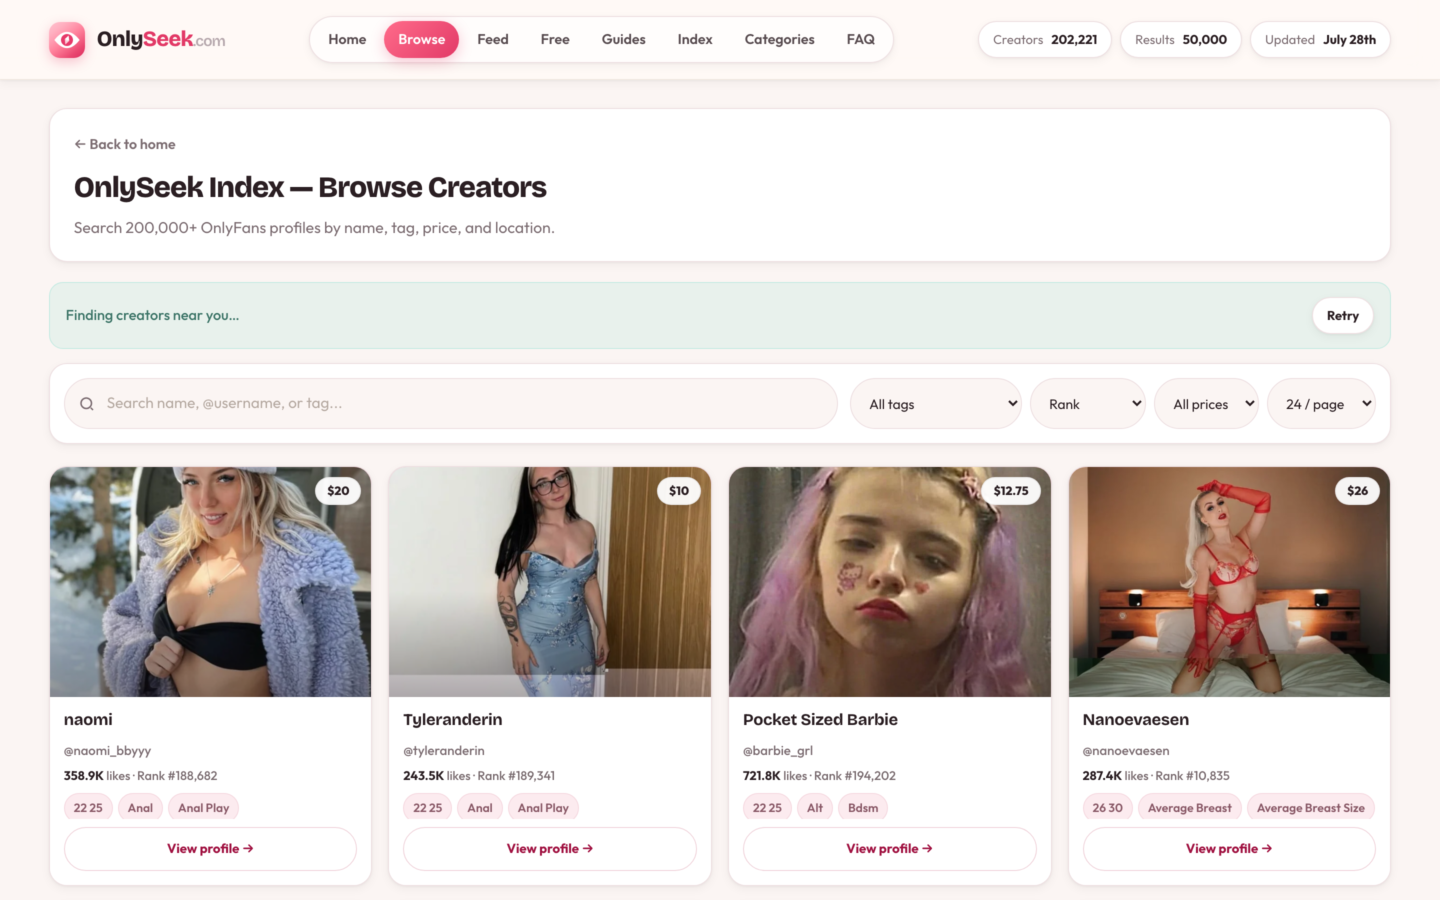Click the $10 price badge
Viewport: 1440px width, 900px height.
(x=679, y=491)
